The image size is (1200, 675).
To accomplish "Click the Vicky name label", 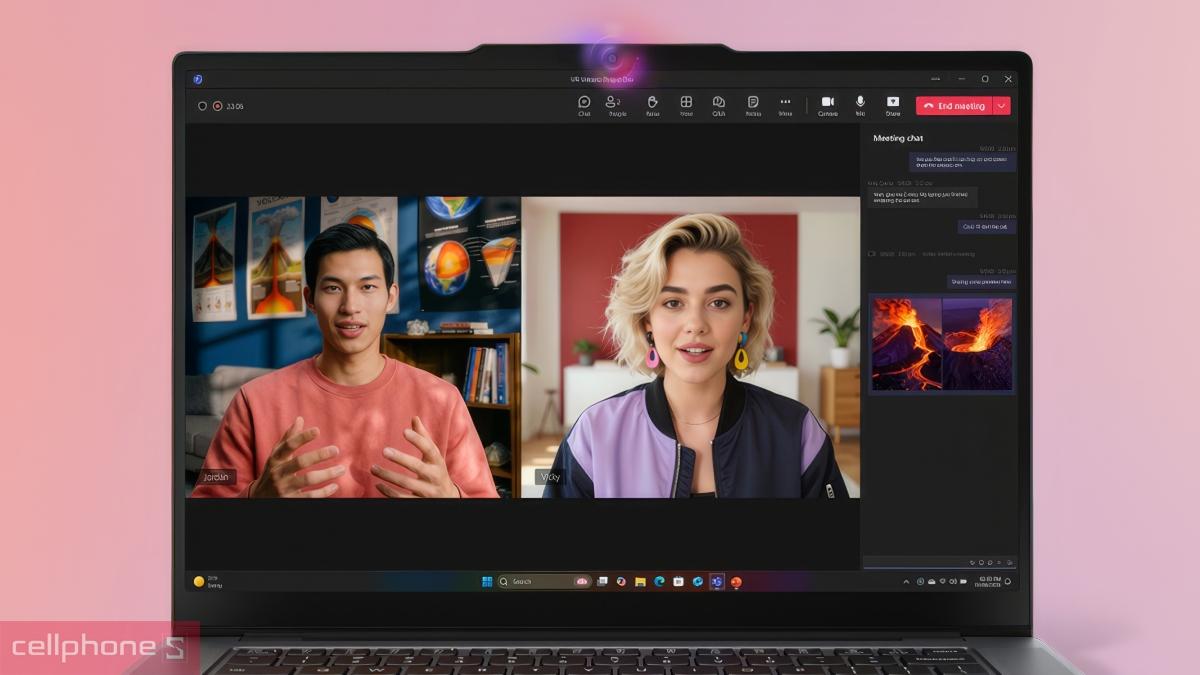I will point(550,477).
